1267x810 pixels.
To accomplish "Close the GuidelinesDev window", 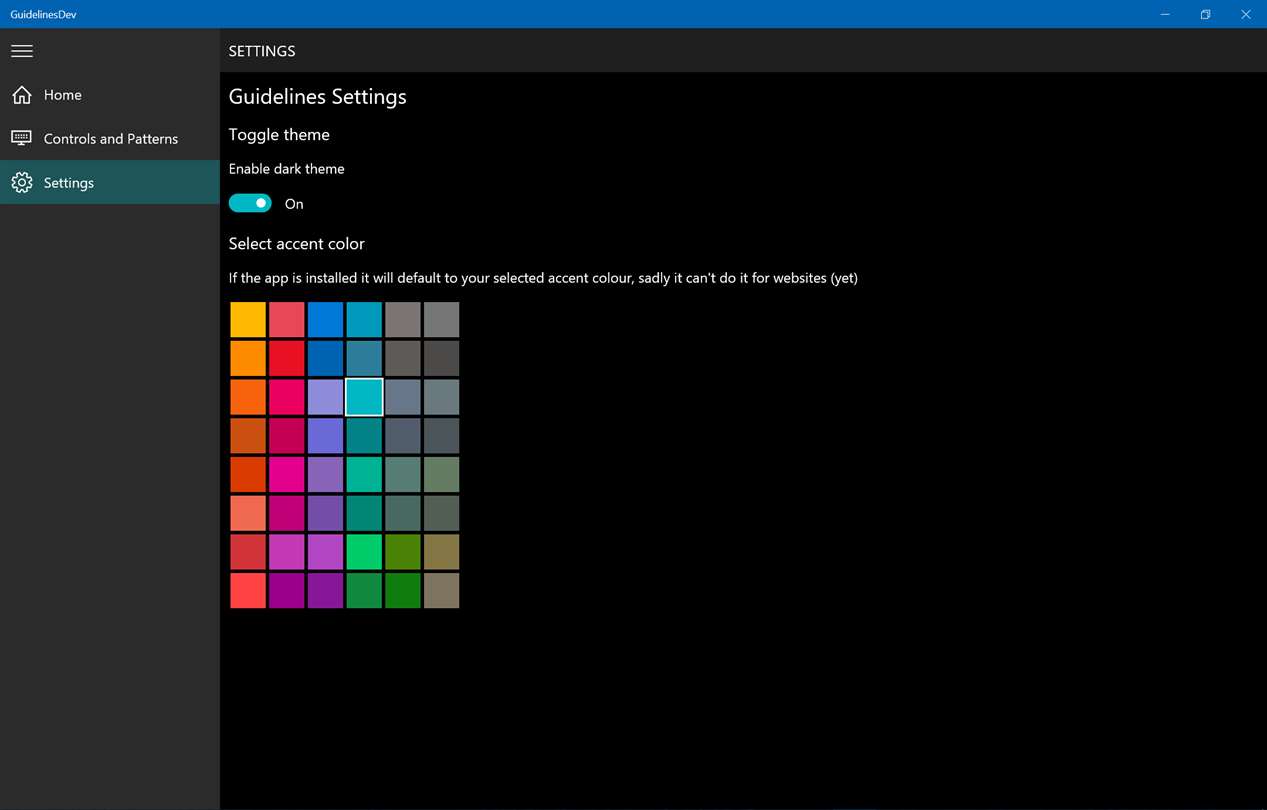I will pyautogui.click(x=1246, y=14).
